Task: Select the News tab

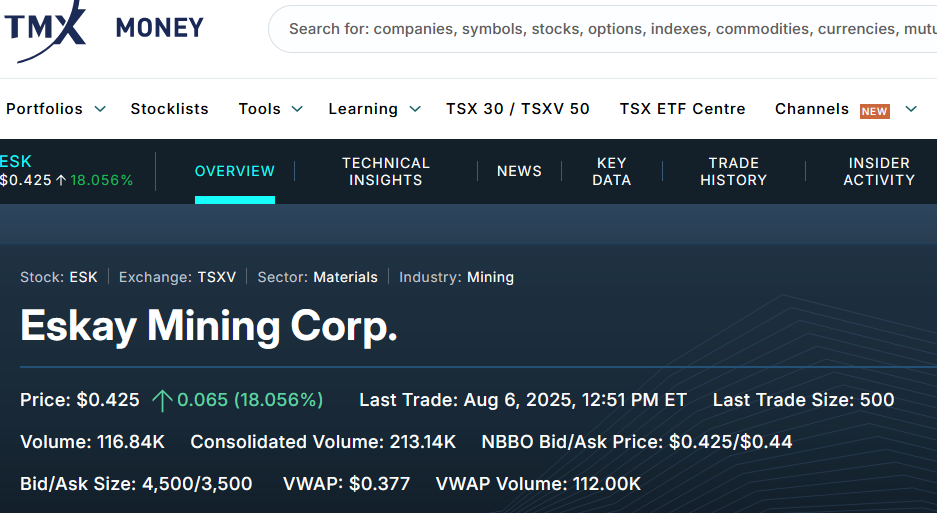Action: coord(519,171)
